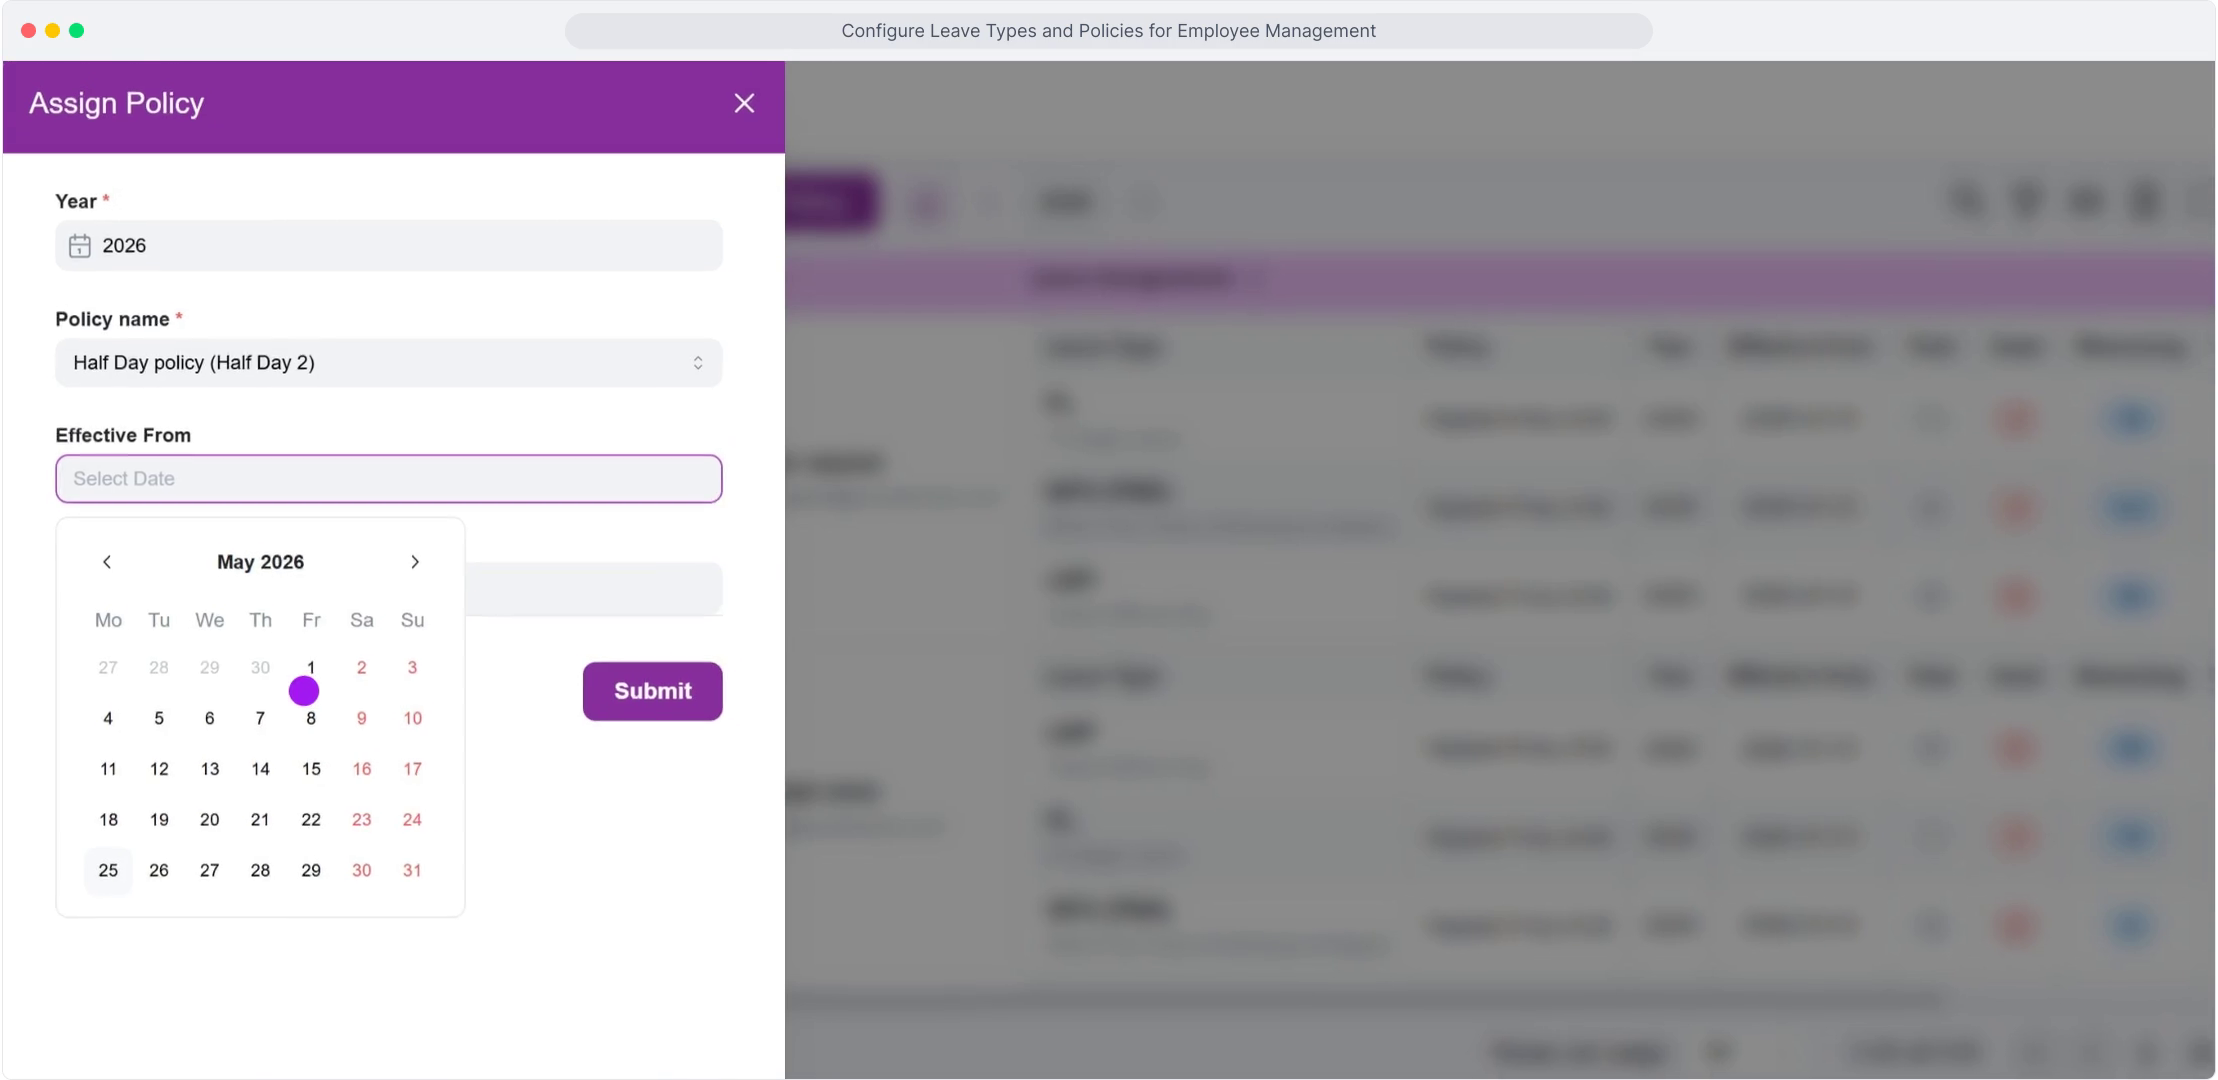Pick May 22 from the calendar
This screenshot has height=1080, width=2218.
(311, 820)
